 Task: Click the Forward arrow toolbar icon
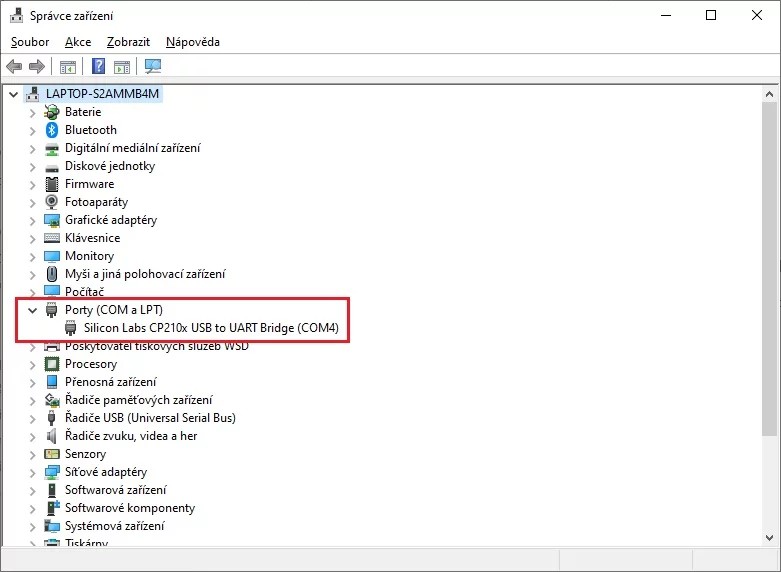(x=37, y=66)
